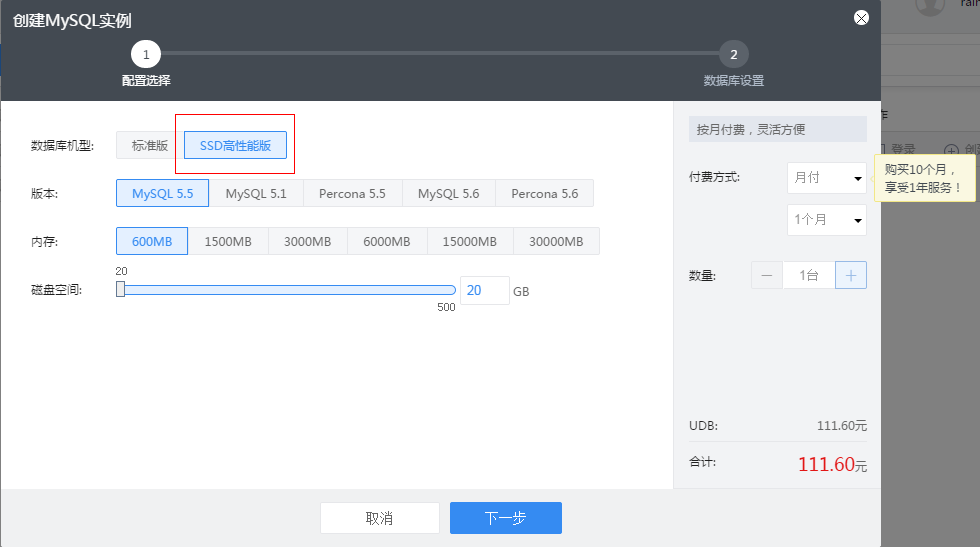980x547 pixels.
Task: Choose MySQL 5.5 version
Action: coord(162,194)
